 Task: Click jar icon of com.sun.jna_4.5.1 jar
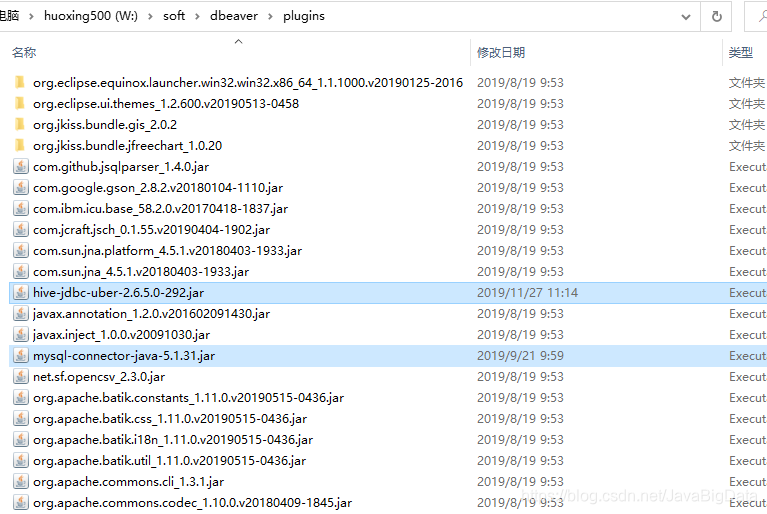[21, 272]
